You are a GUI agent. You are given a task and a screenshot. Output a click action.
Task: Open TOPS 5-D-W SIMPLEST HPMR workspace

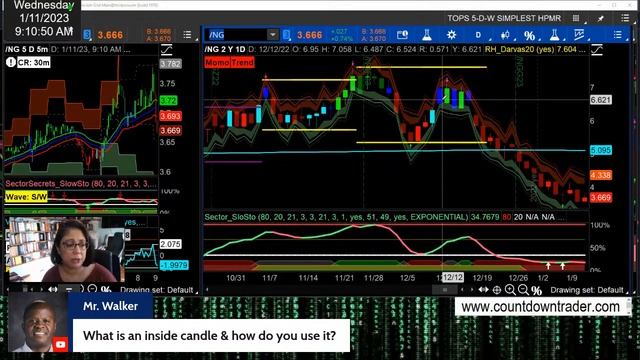pyautogui.click(x=504, y=18)
